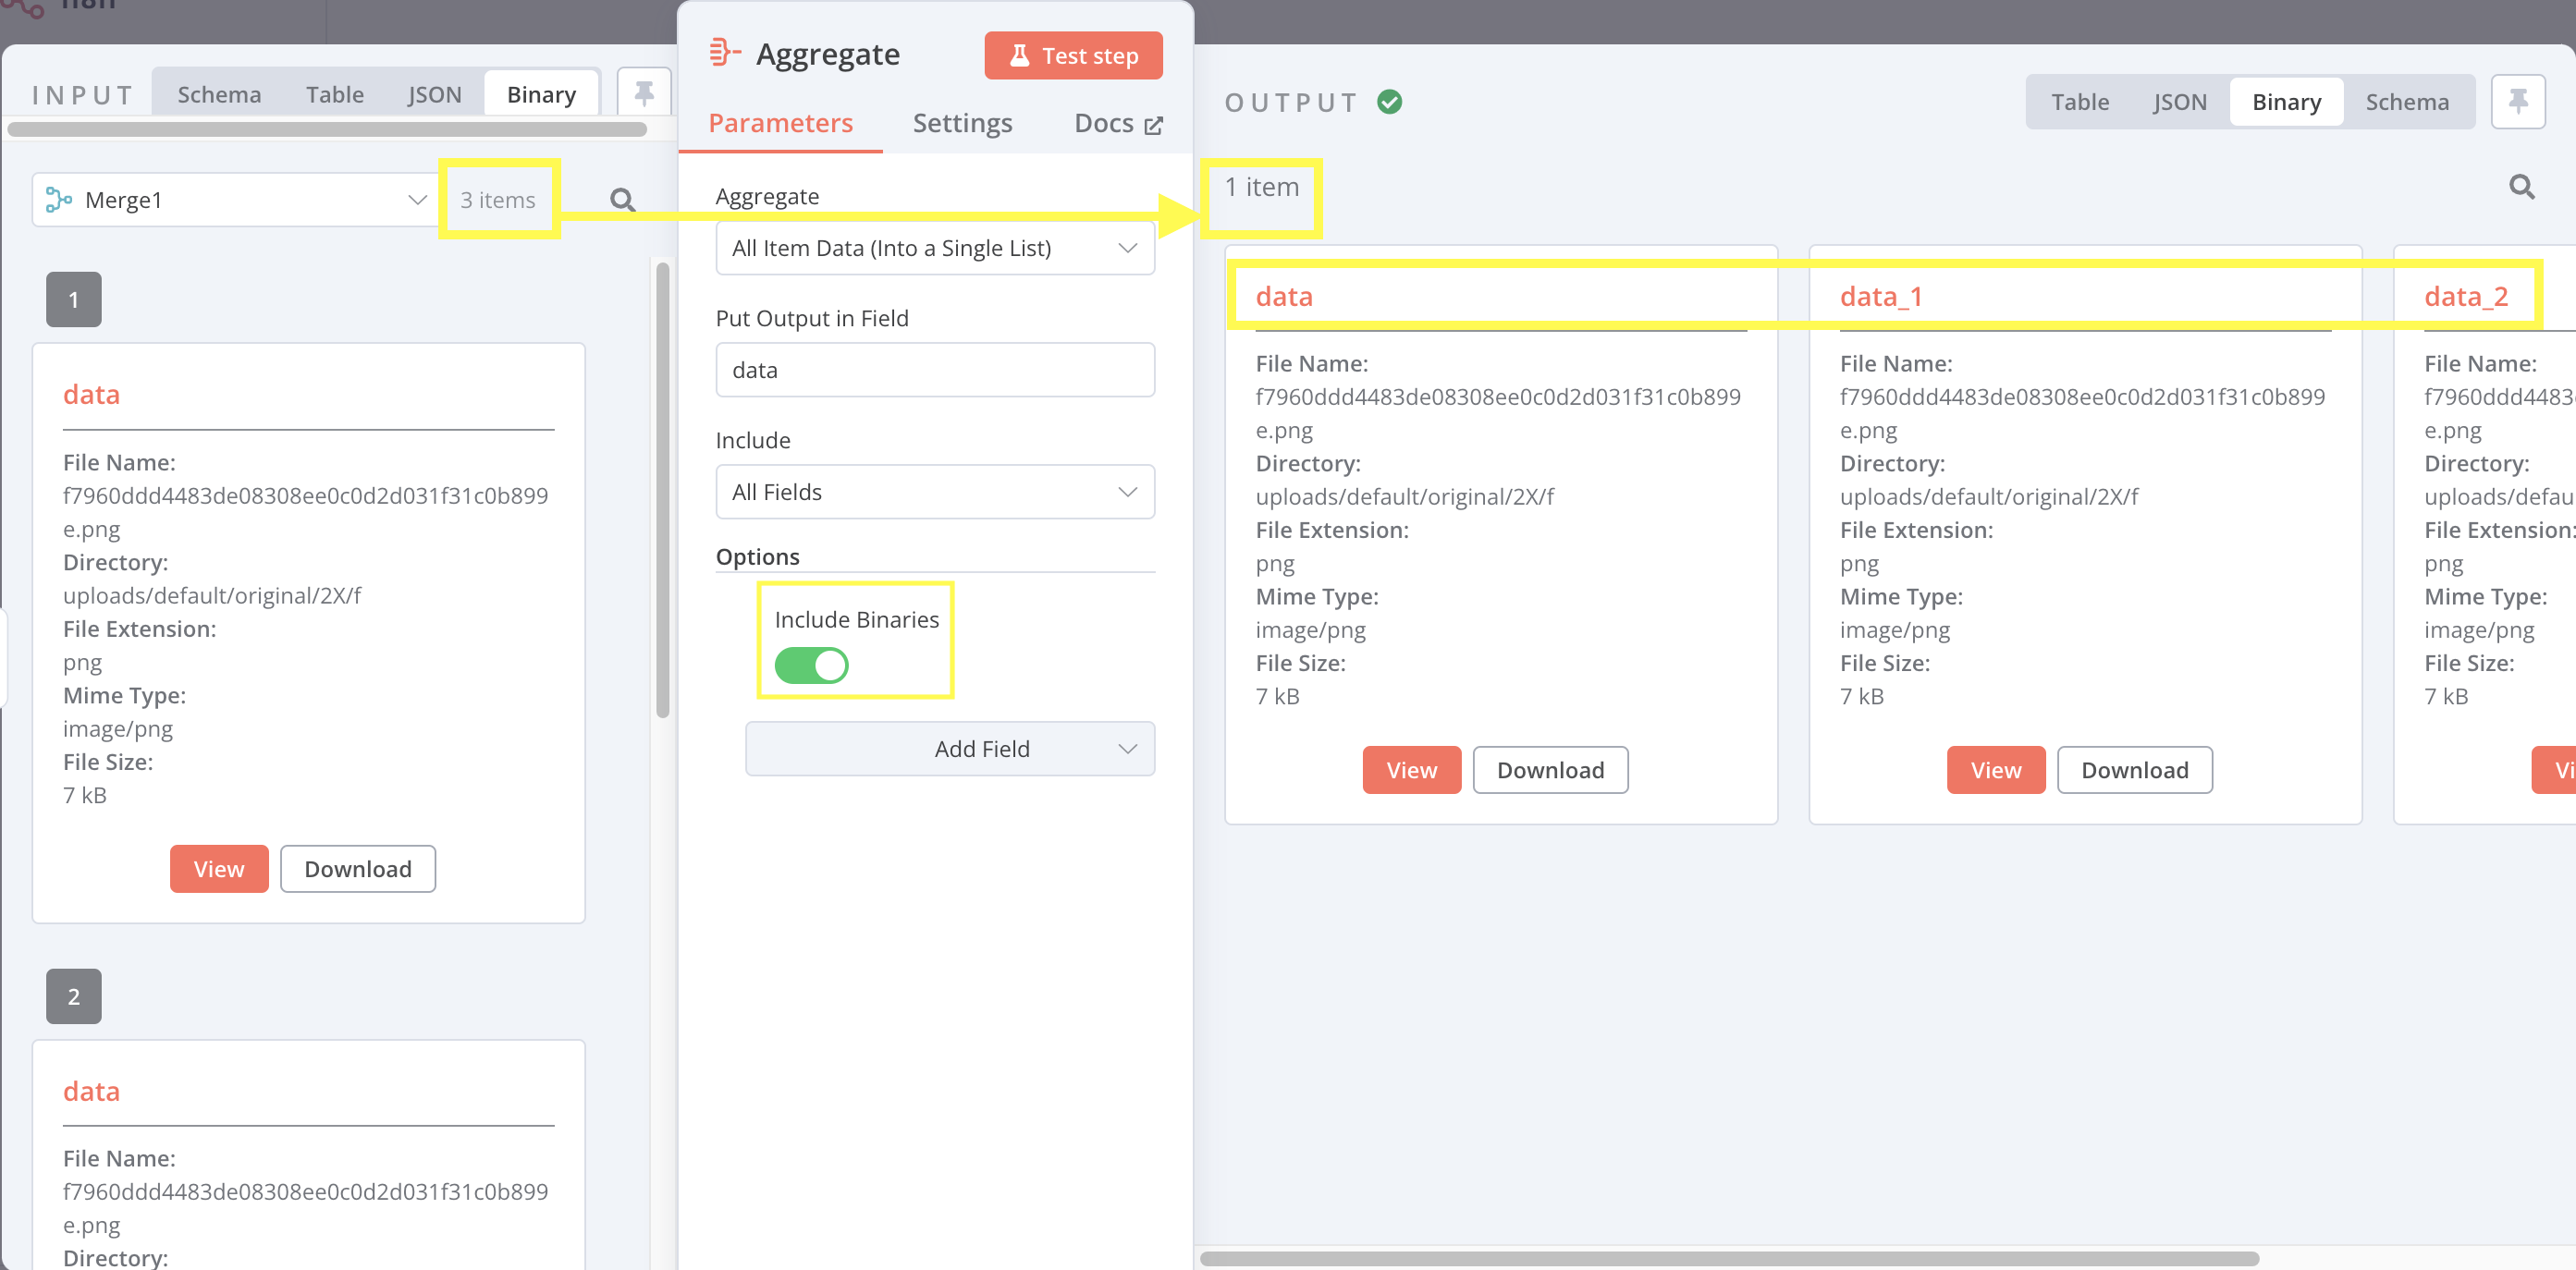2576x1270 pixels.
Task: Click the output 'data_2' heading
Action: pyautogui.click(x=2465, y=296)
